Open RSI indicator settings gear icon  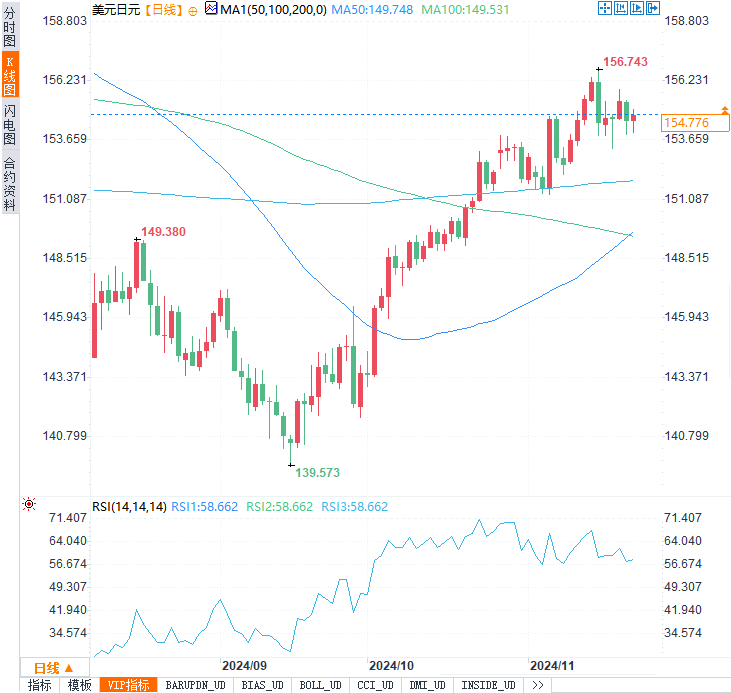[x=29, y=505]
